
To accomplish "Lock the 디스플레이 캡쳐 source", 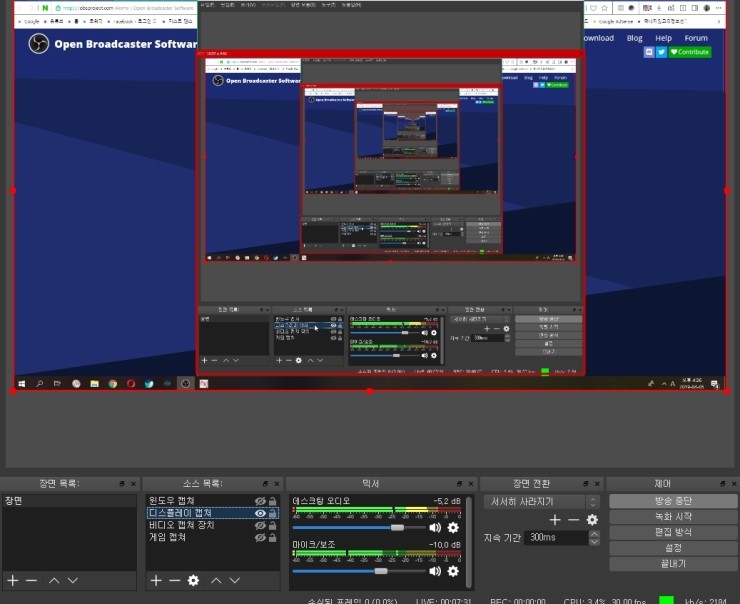I will (273, 513).
